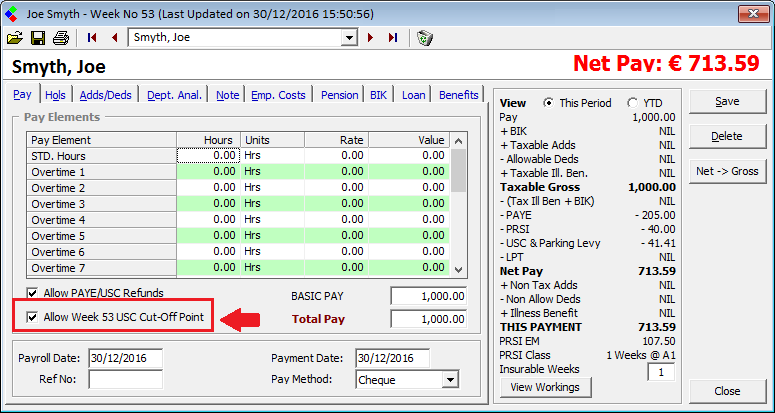Click the save floppy disk icon
The image size is (775, 413).
pyautogui.click(x=38, y=38)
